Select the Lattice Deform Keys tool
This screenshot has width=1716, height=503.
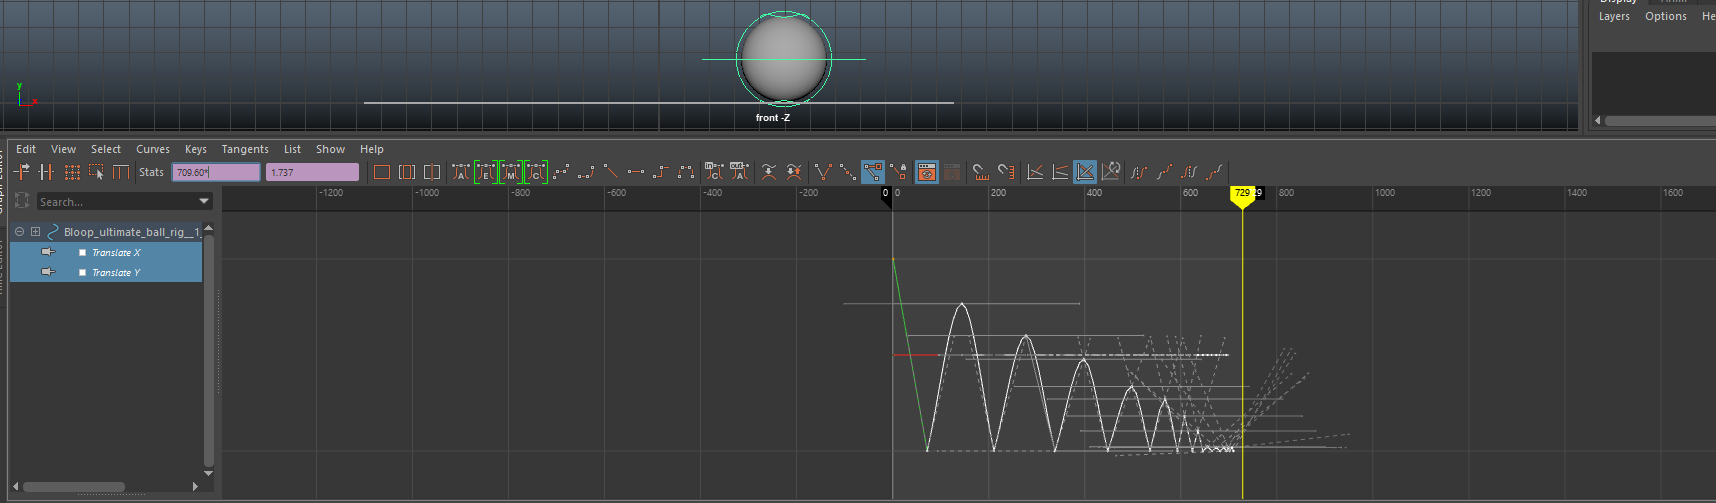(x=72, y=172)
